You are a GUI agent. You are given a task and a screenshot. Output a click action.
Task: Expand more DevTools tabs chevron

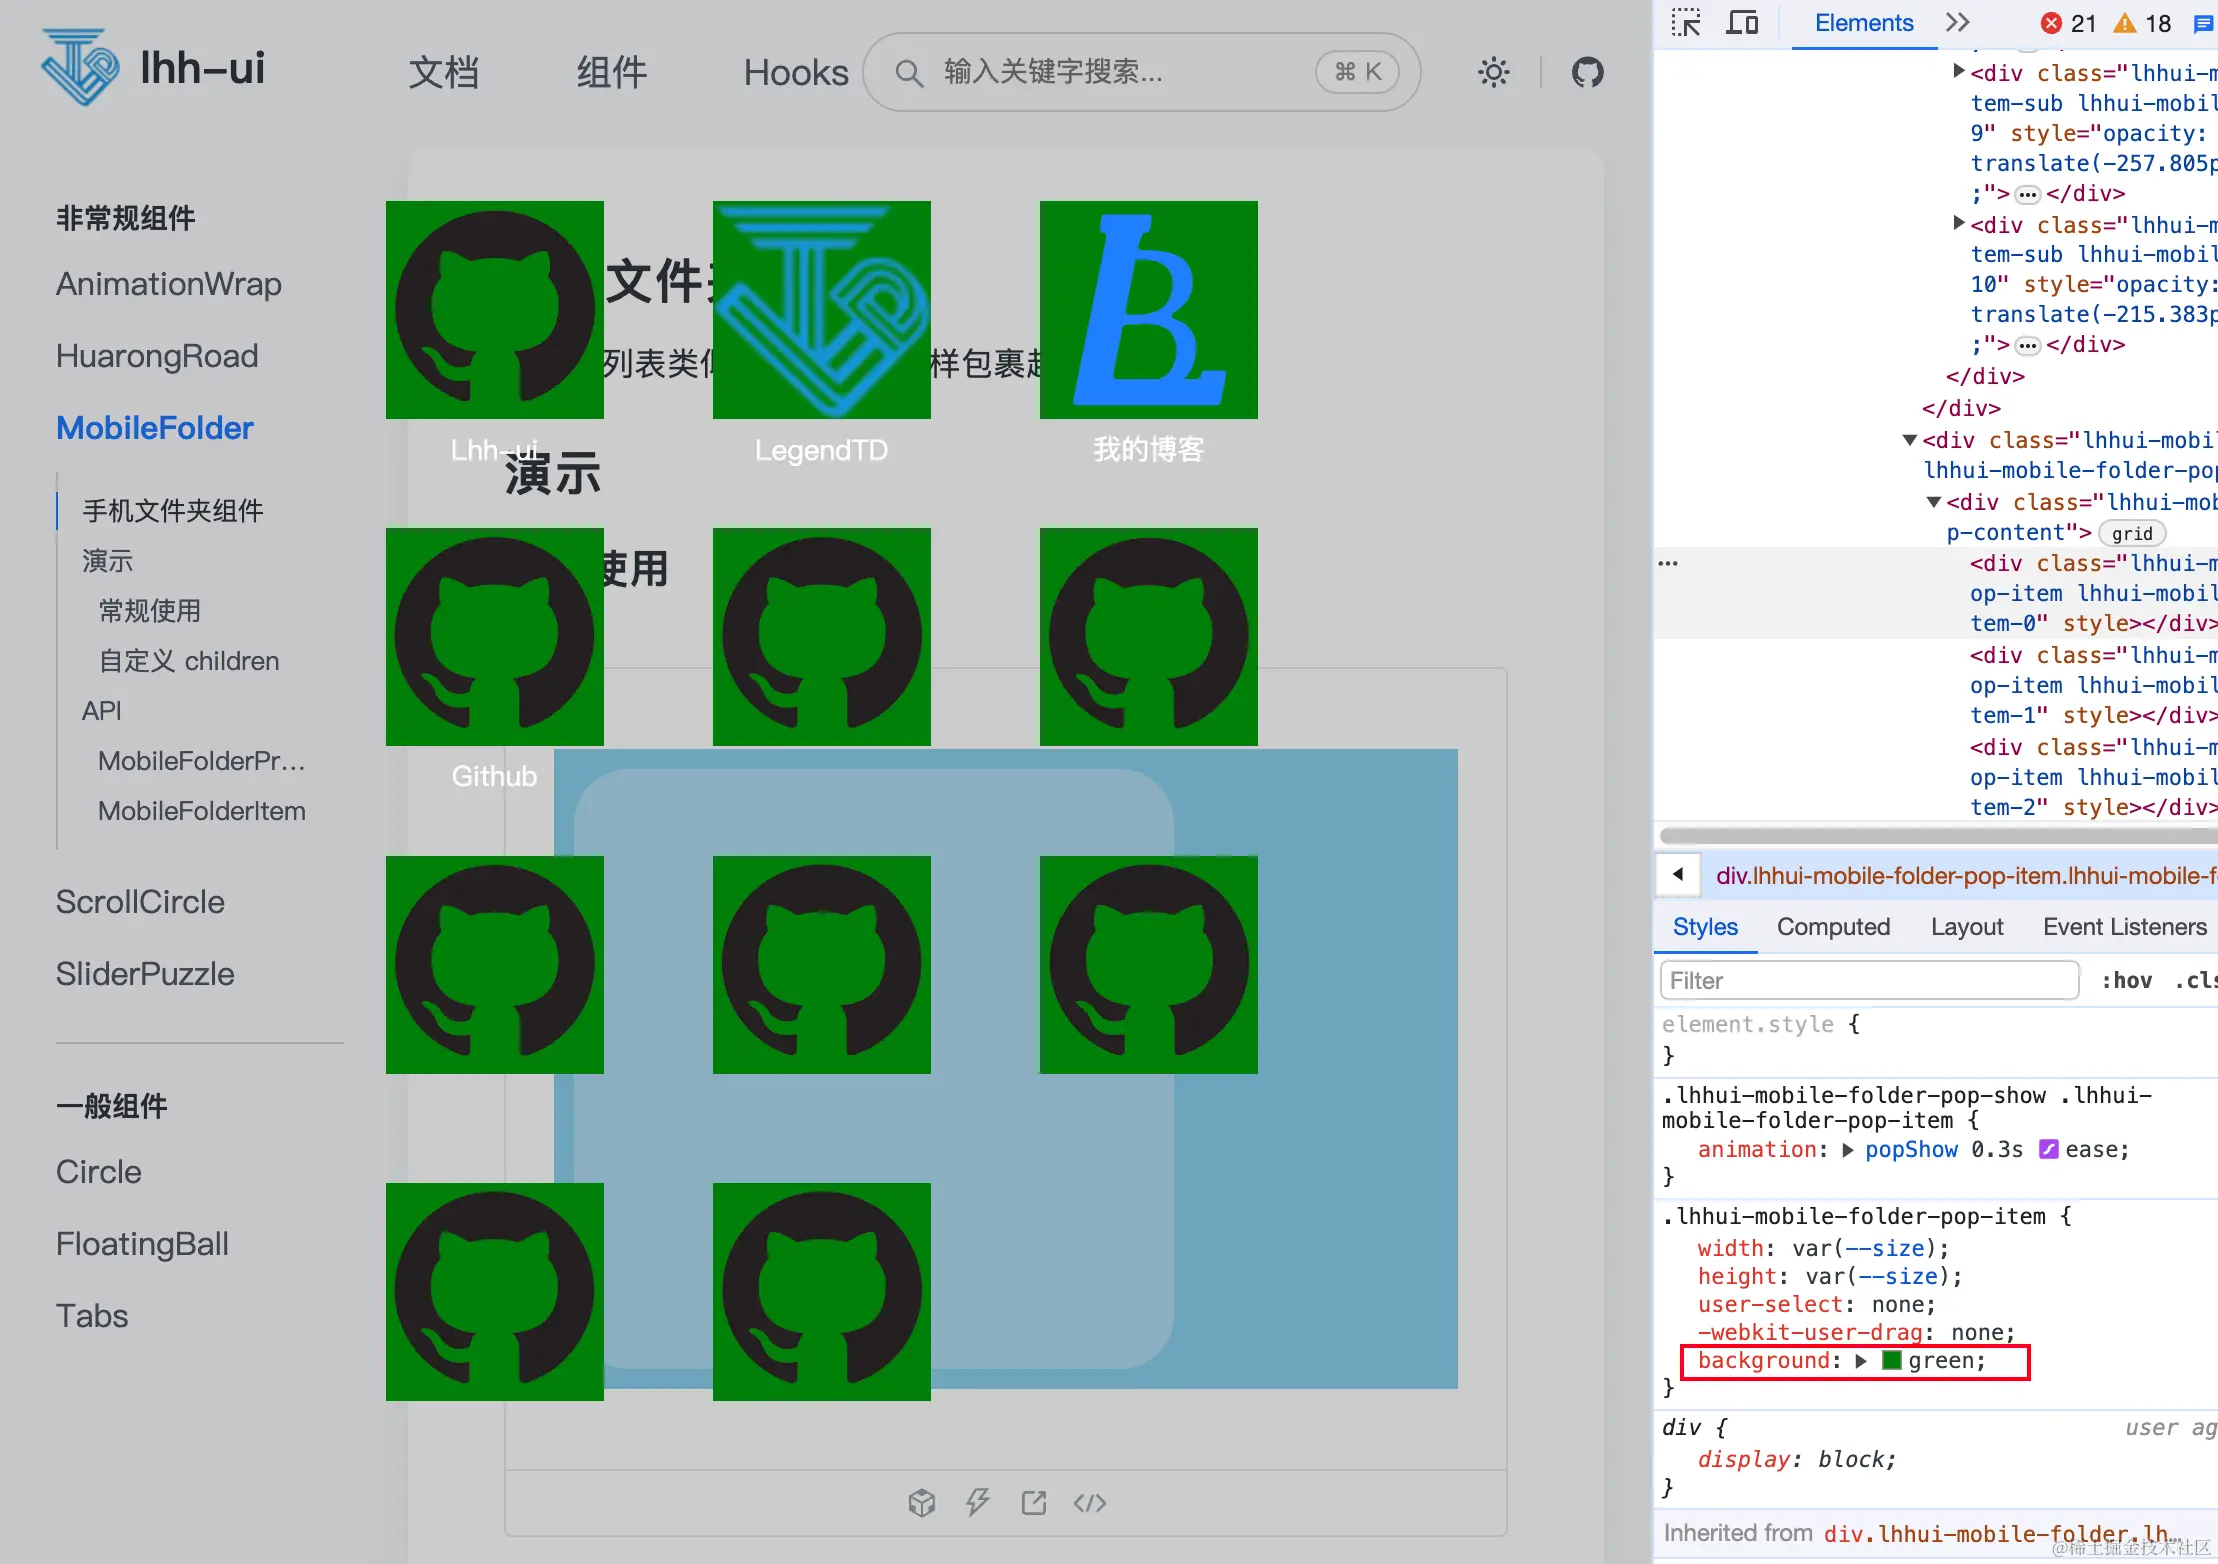pyautogui.click(x=1957, y=23)
